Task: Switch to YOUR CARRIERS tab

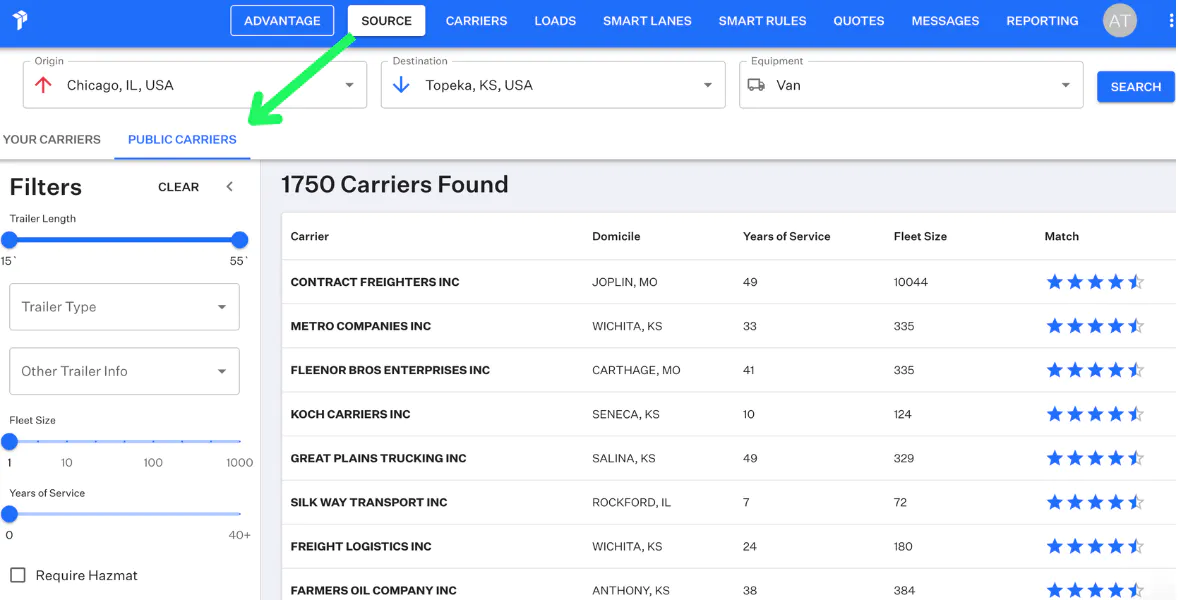Action: [x=52, y=140]
